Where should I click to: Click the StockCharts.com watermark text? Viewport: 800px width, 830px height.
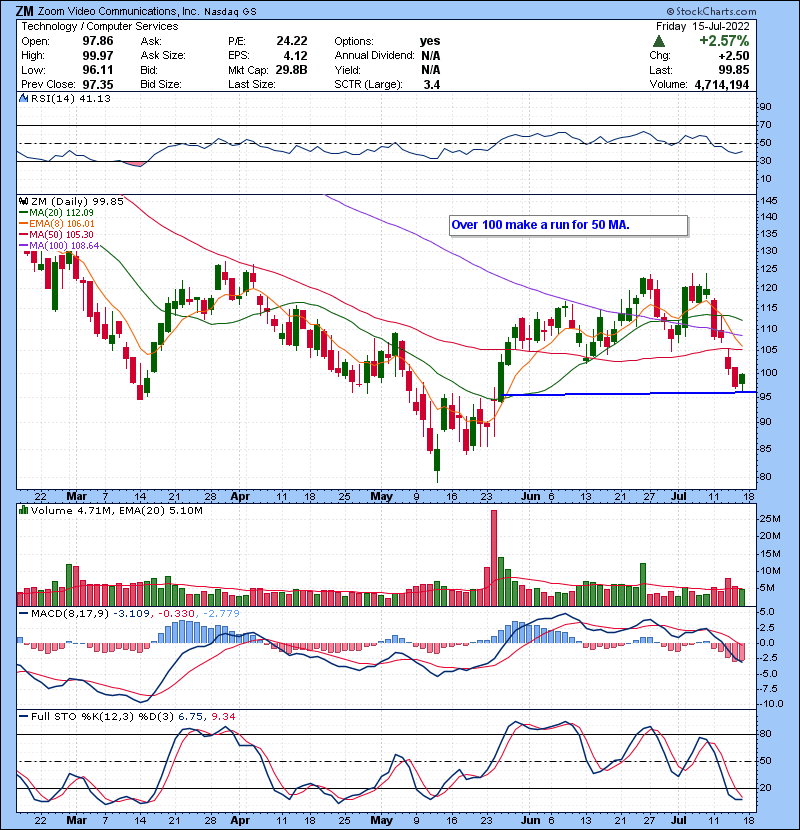[711, 11]
